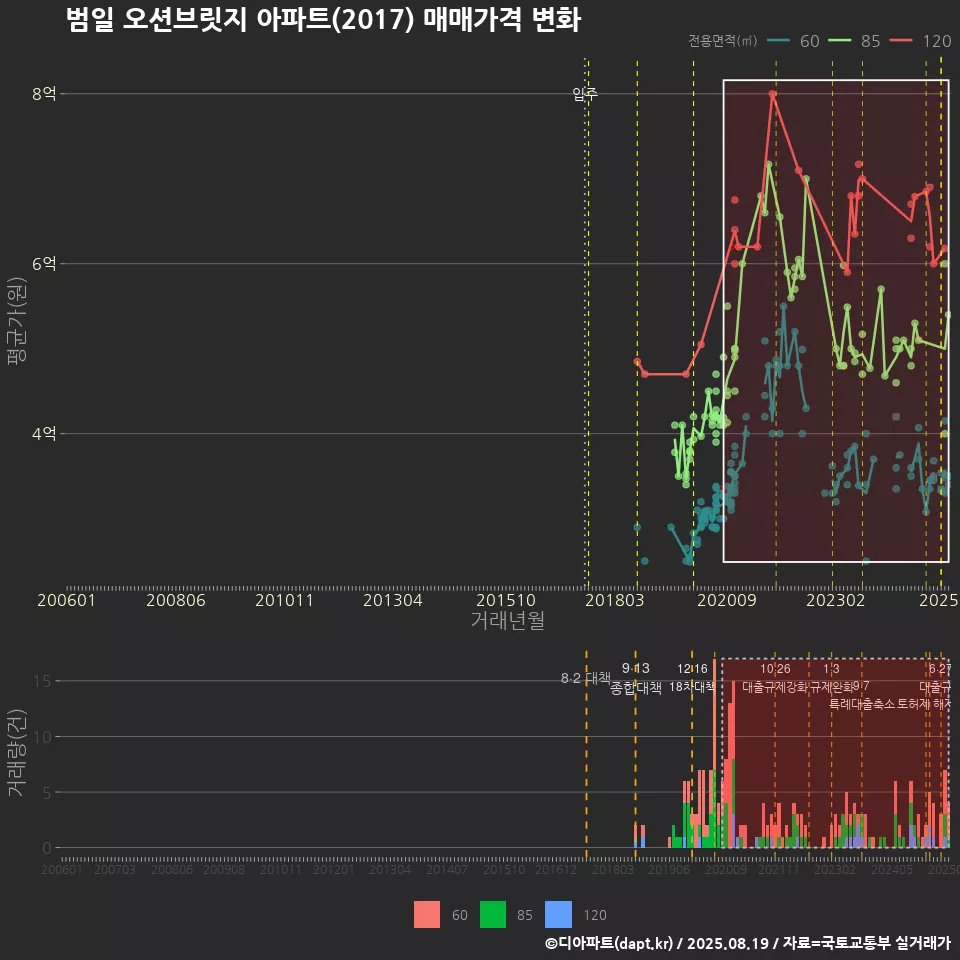Click 201612 on the volume chart x-axis
This screenshot has width=960, height=960.
point(556,869)
